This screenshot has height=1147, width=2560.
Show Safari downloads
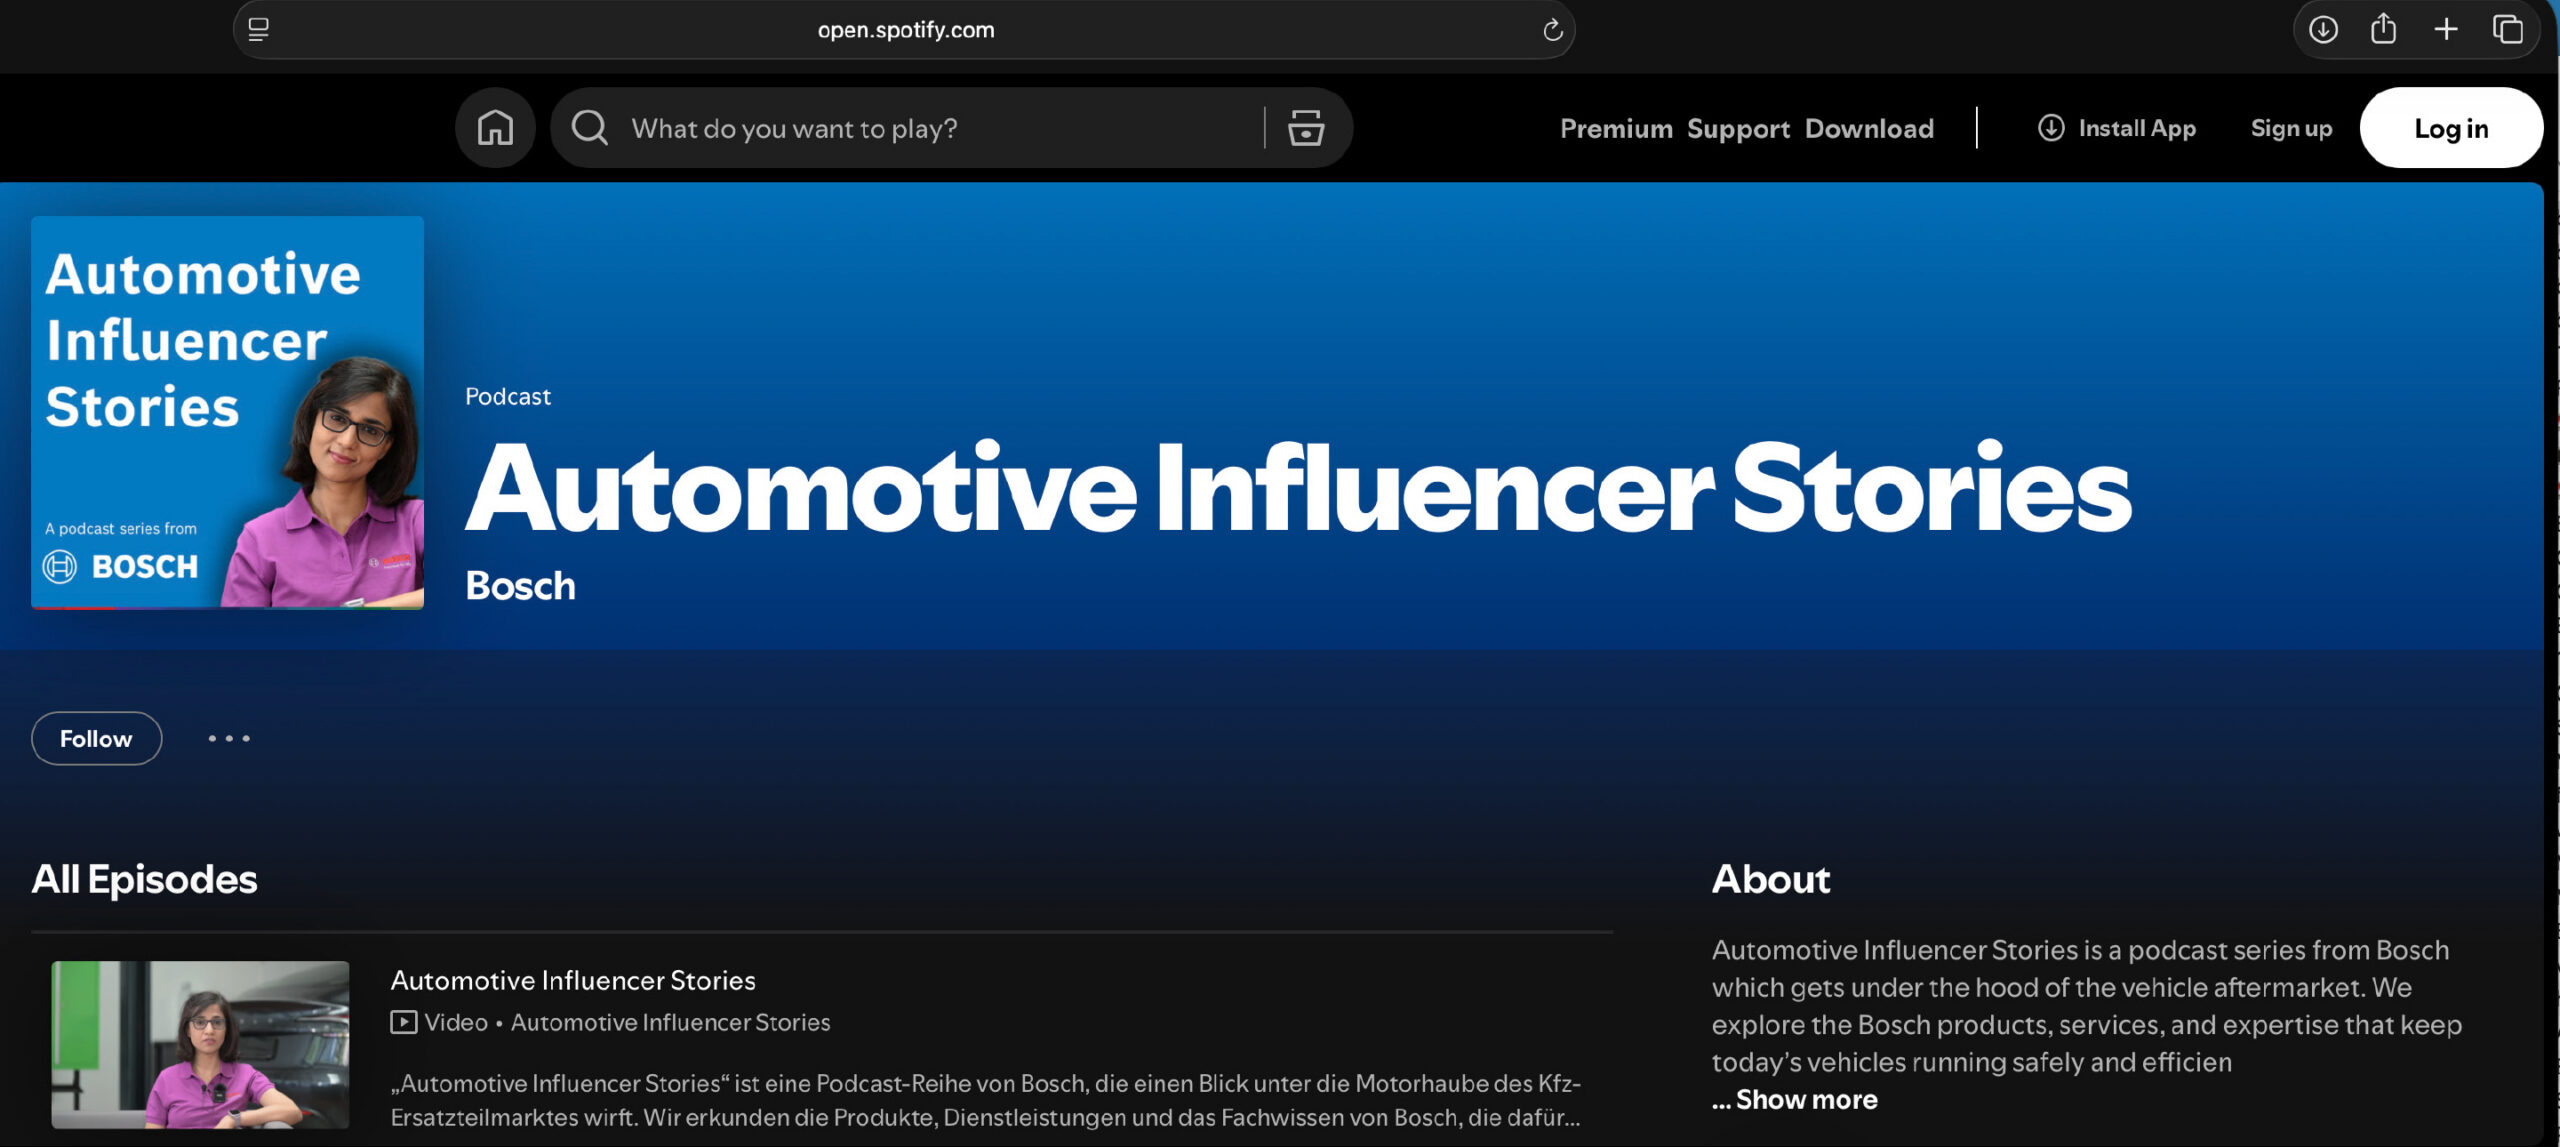2323,30
